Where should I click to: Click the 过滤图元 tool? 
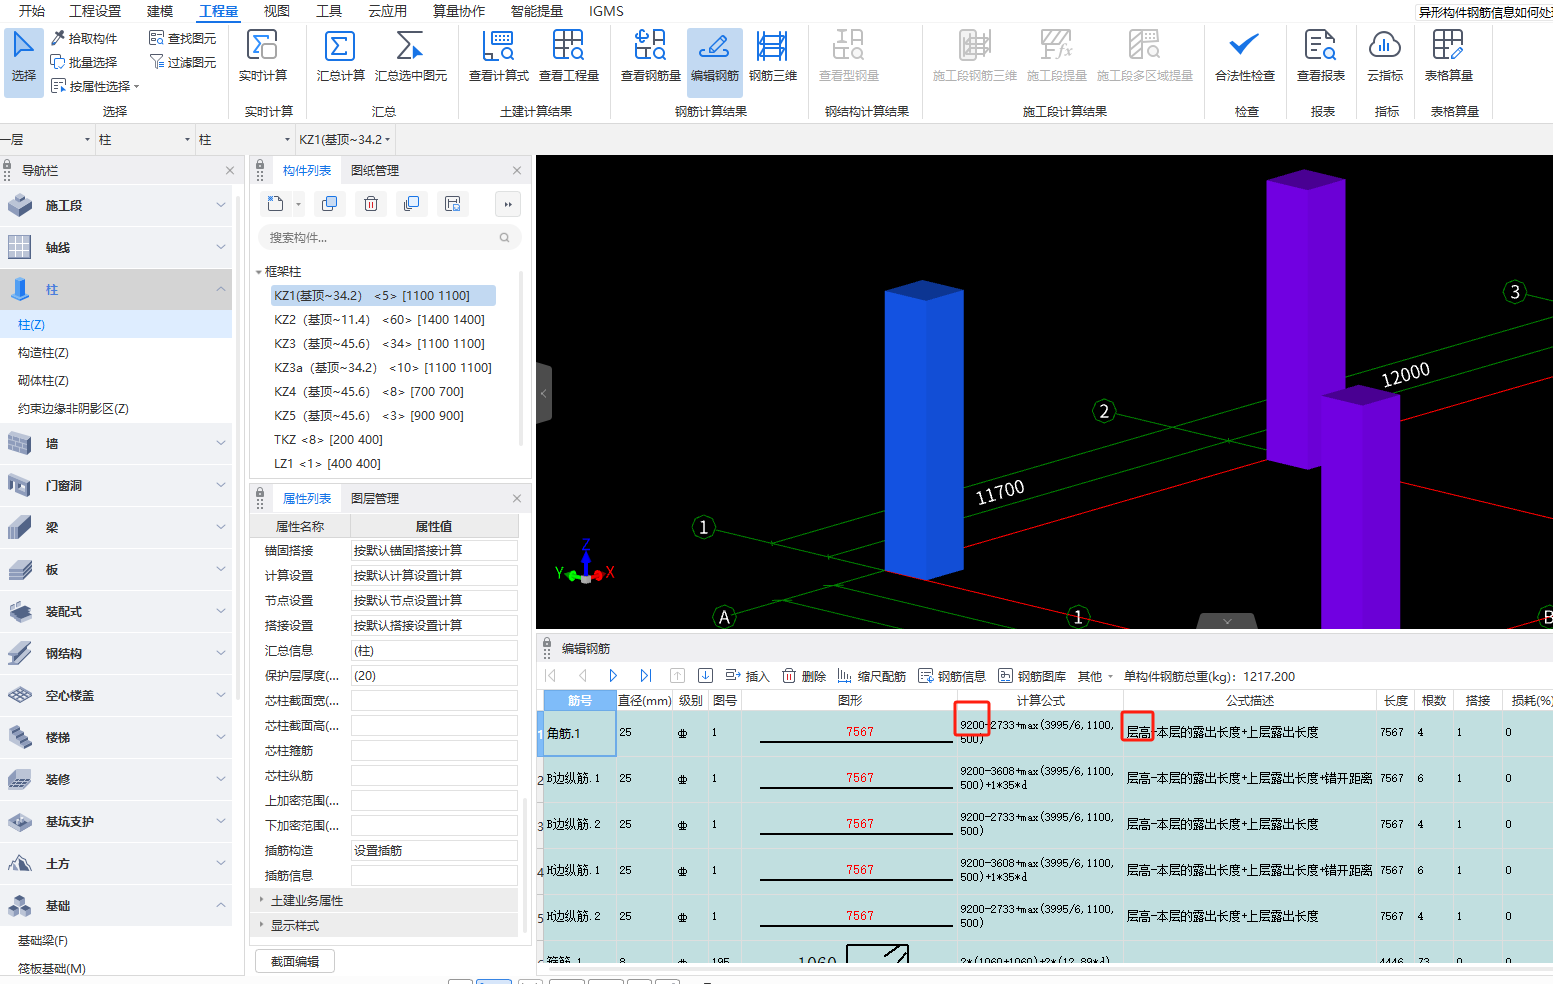point(183,62)
